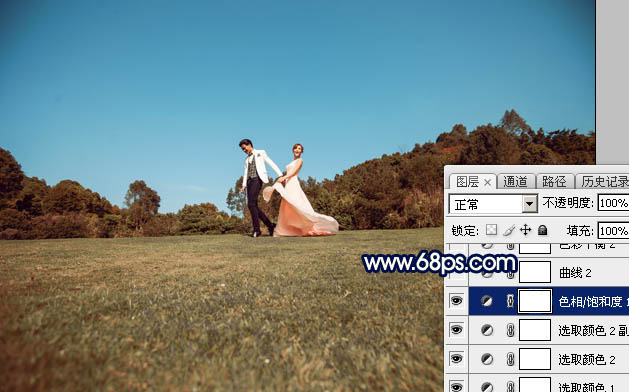This screenshot has width=629, height=392.
Task: Click the 填充 fill value field
Action: (x=613, y=231)
